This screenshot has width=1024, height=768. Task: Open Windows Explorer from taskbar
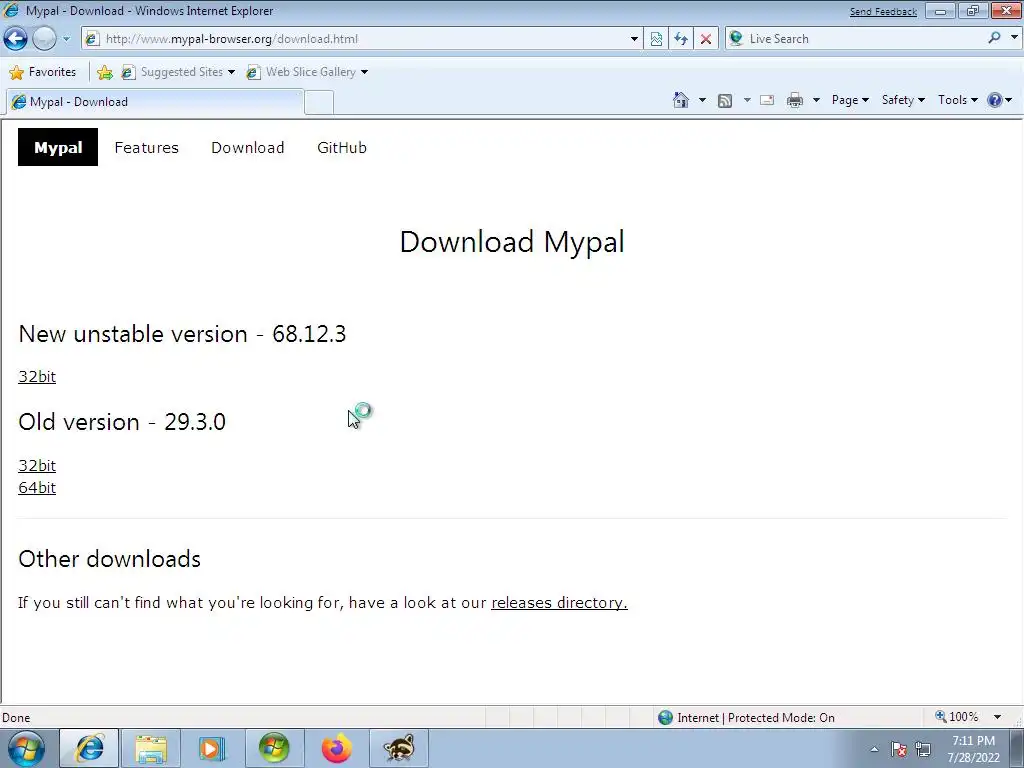151,748
